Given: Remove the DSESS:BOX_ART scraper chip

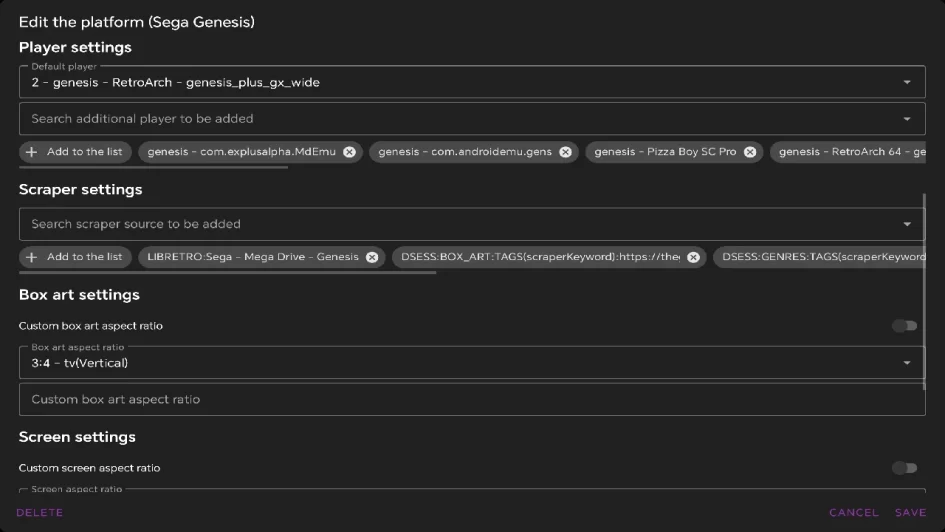Looking at the screenshot, I should coord(693,257).
